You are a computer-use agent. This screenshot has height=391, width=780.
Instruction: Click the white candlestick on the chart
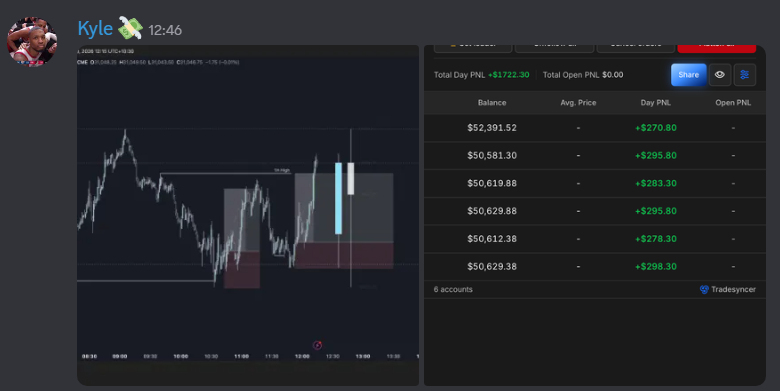pos(351,178)
